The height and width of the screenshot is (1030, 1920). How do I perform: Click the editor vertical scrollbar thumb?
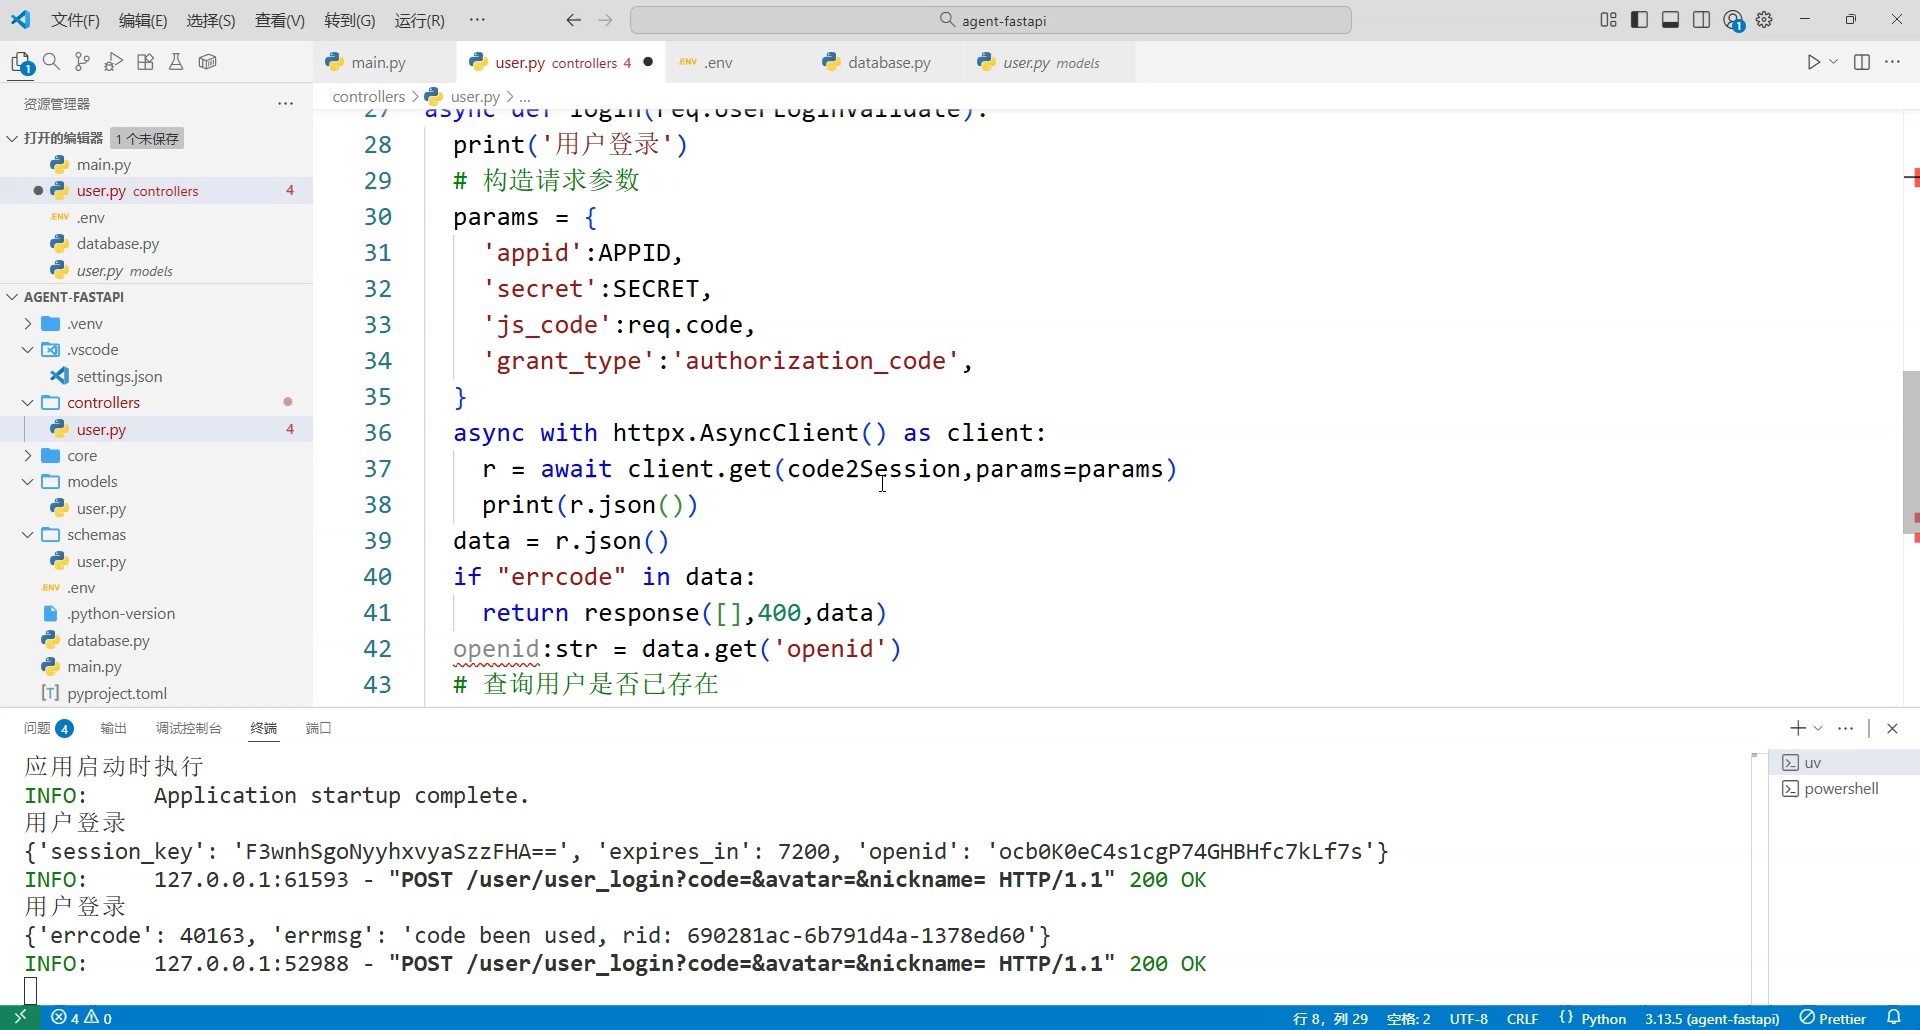click(1911, 452)
